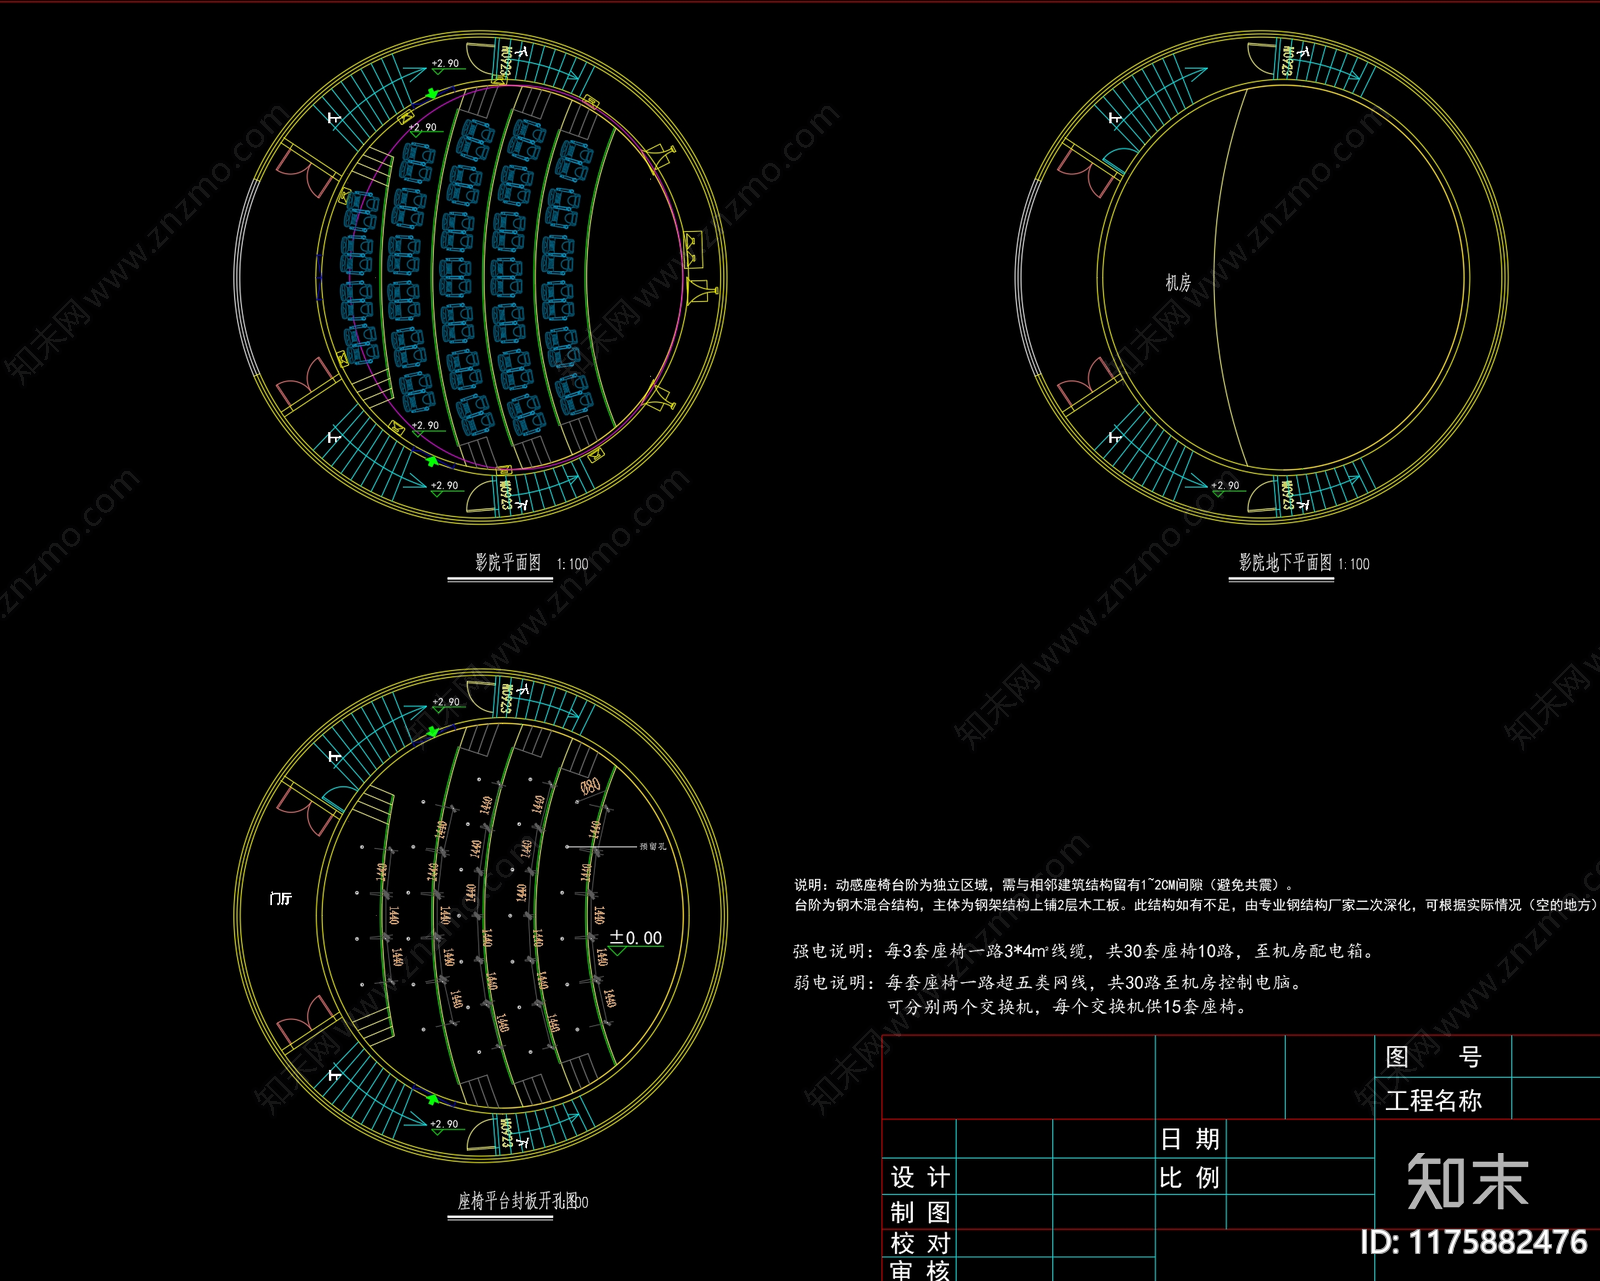This screenshot has height=1281, width=1600.
Task: Select the '强电说明' electrical note line
Action: pos(1085,951)
